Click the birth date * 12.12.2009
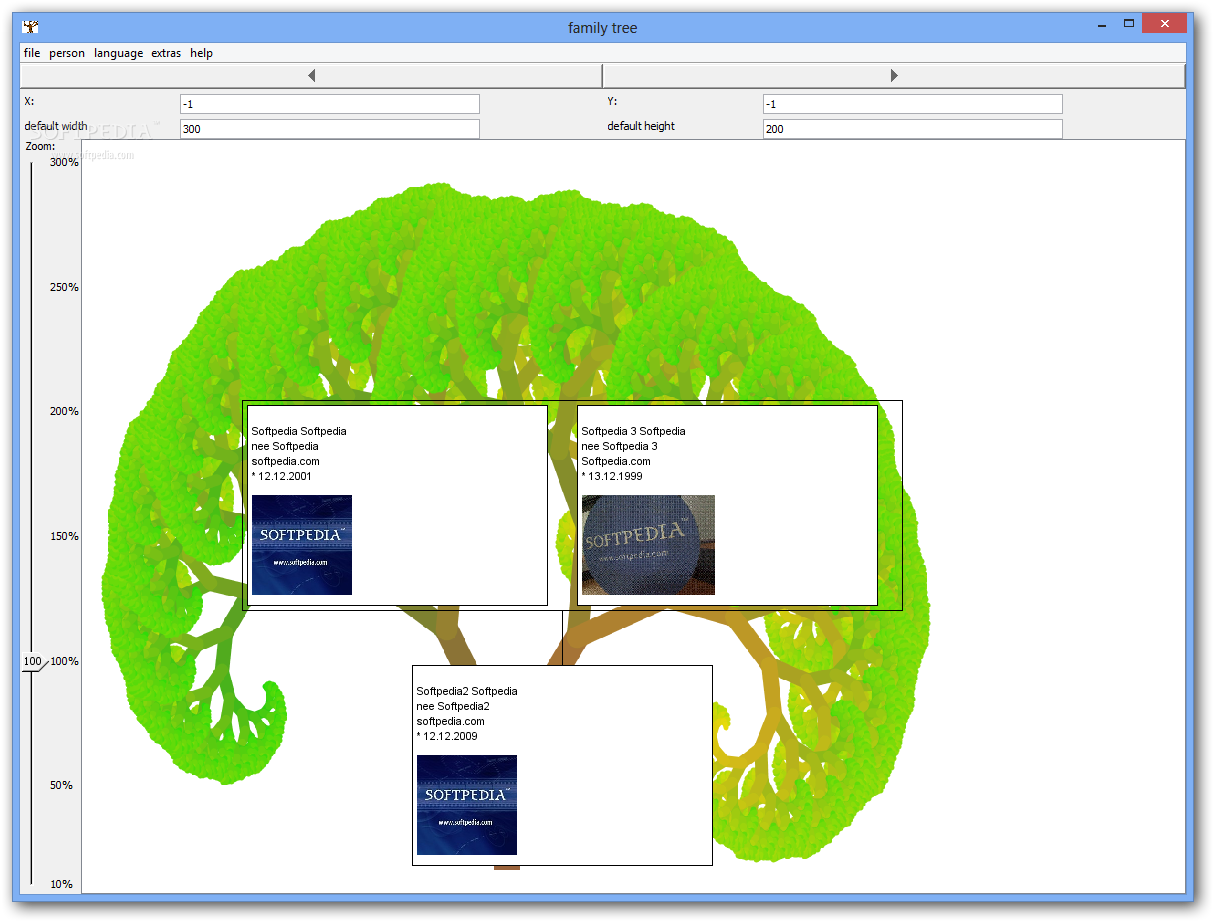 click(x=447, y=736)
